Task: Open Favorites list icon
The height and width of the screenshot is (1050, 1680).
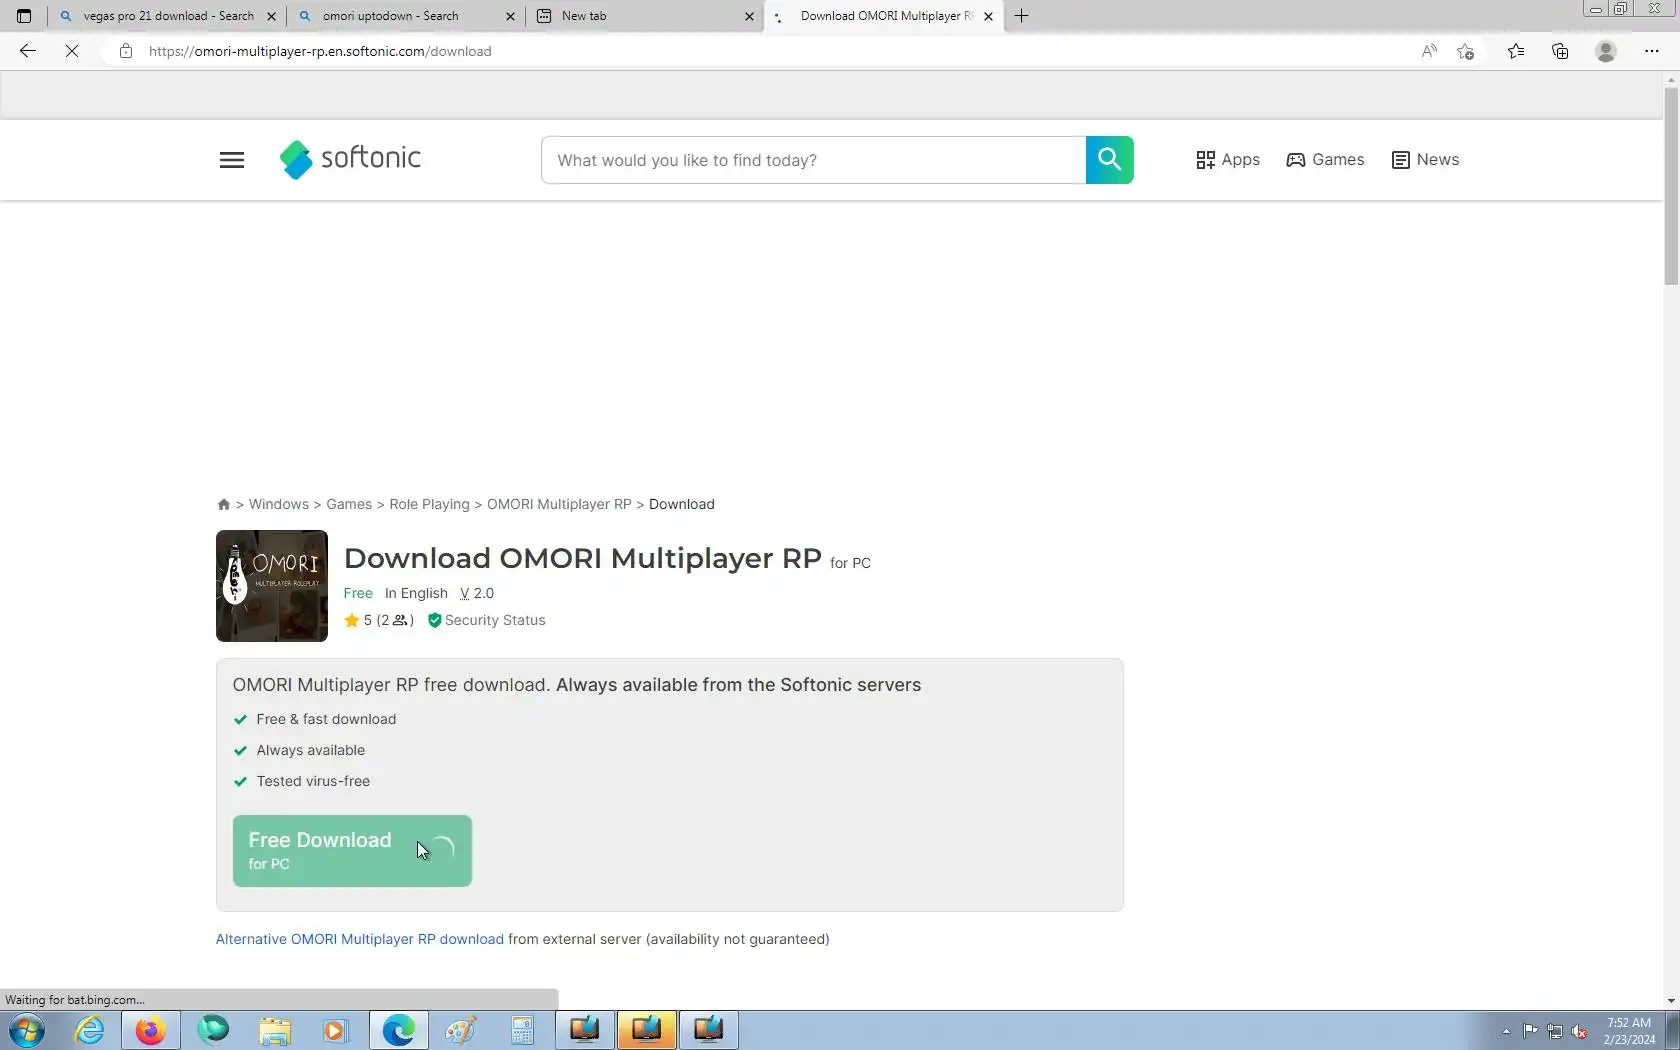Action: (x=1516, y=51)
